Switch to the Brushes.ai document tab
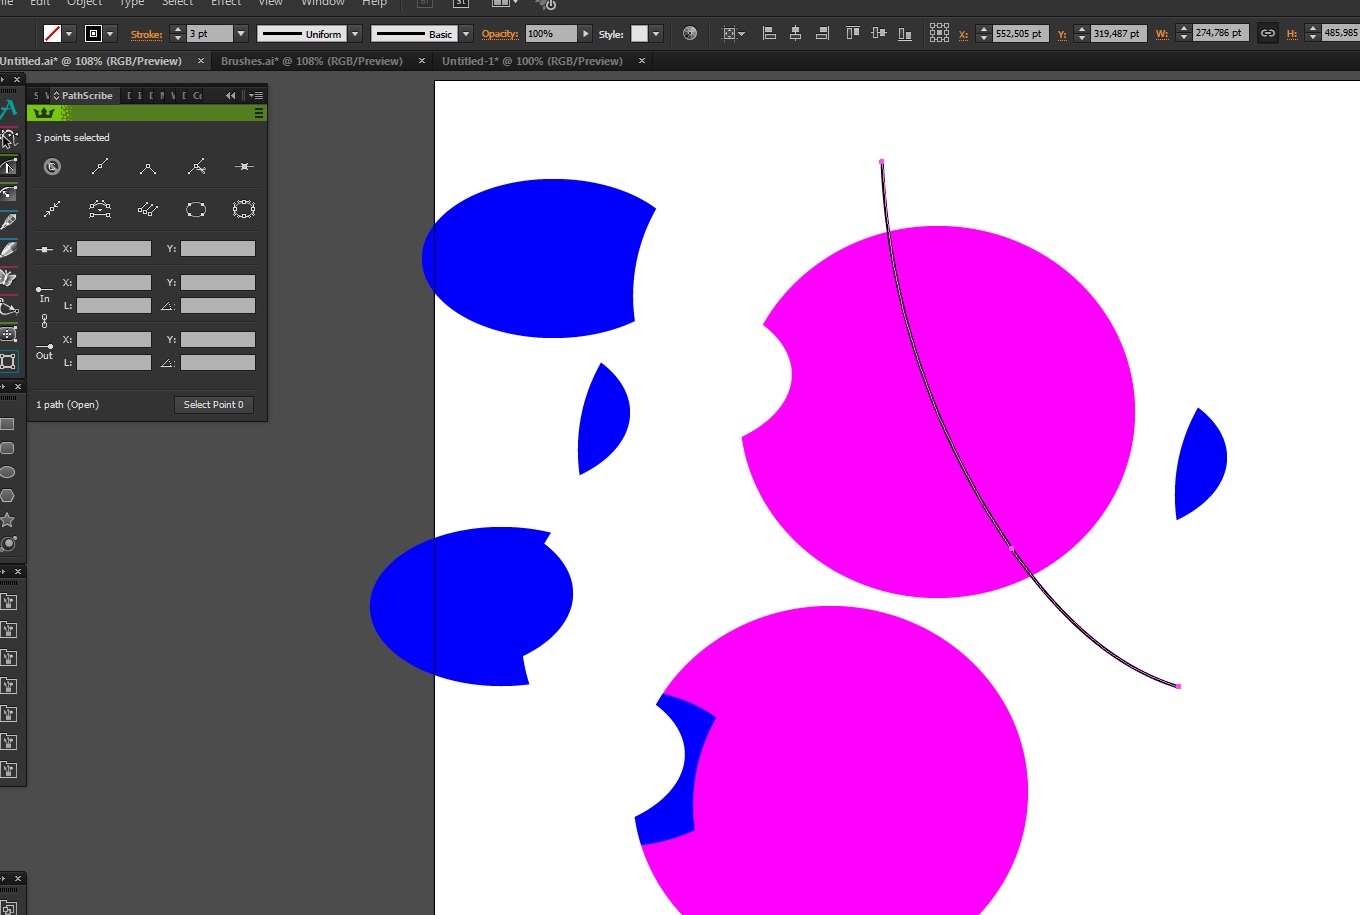Image resolution: width=1360 pixels, height=915 pixels. click(311, 61)
